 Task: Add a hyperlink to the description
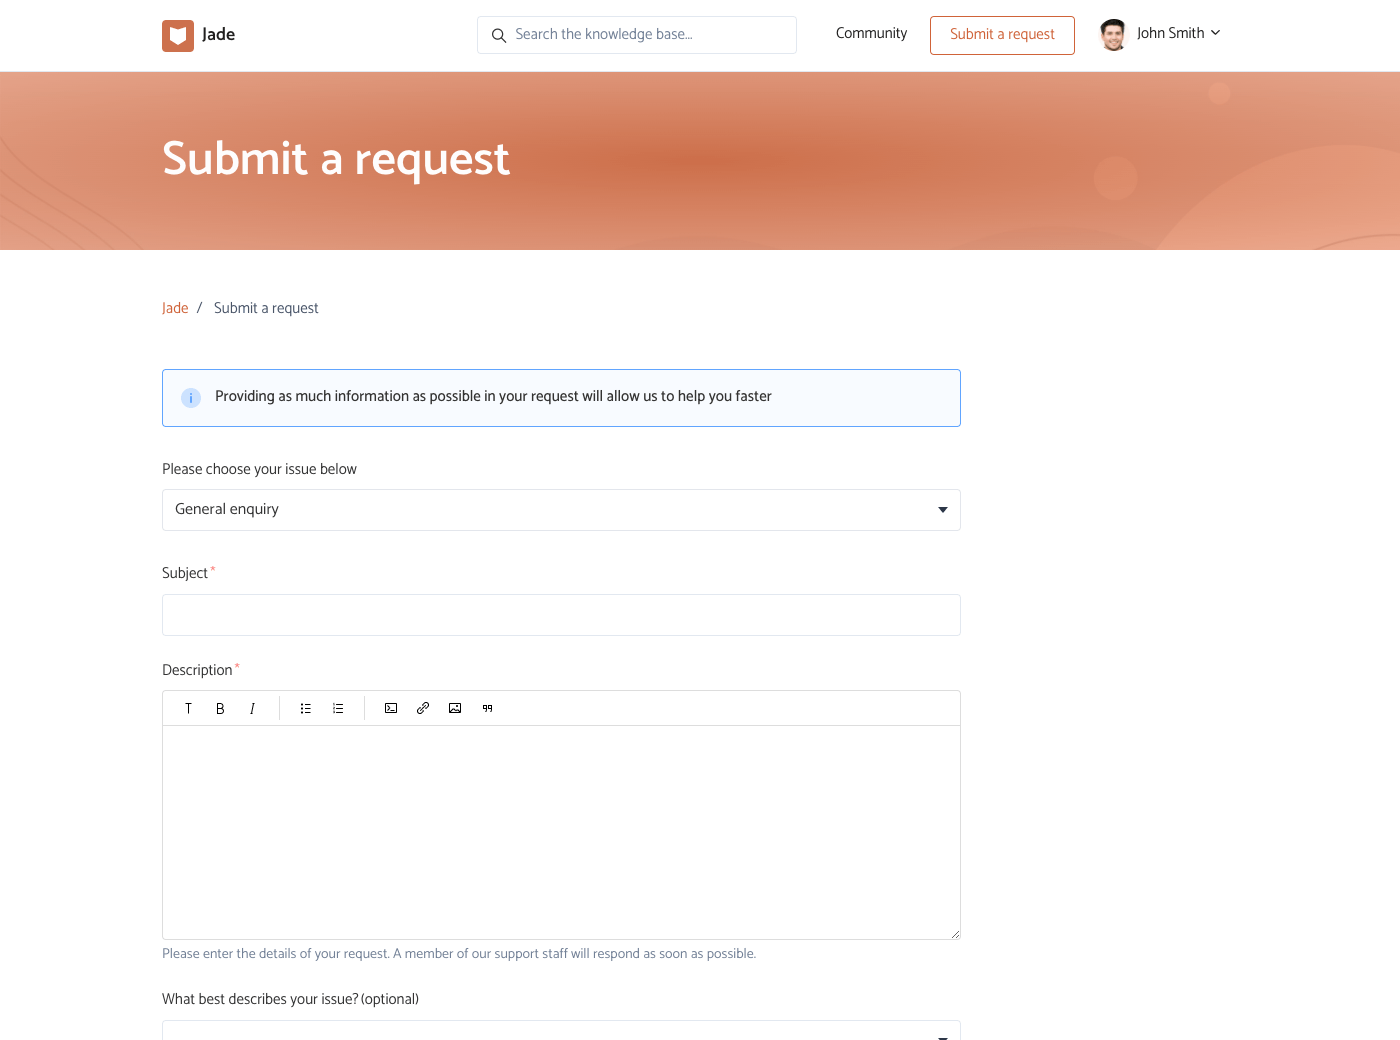(x=423, y=708)
